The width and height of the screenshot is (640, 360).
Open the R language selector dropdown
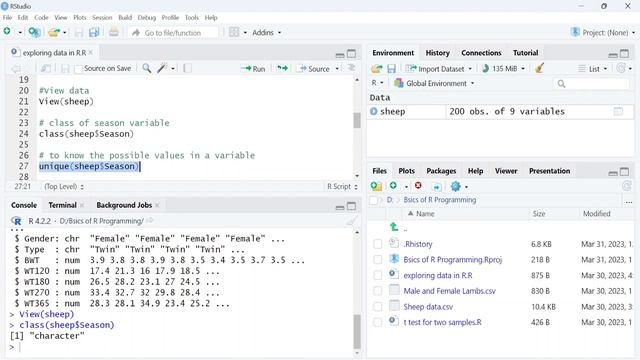click(377, 83)
